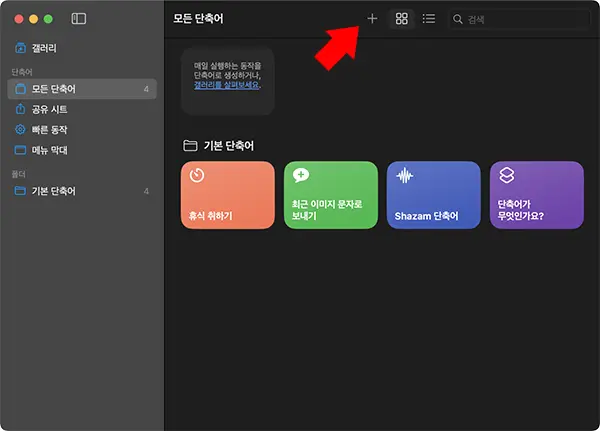Toggle the sidebar visibility button
Viewport: 600px width, 431px height.
point(78,18)
